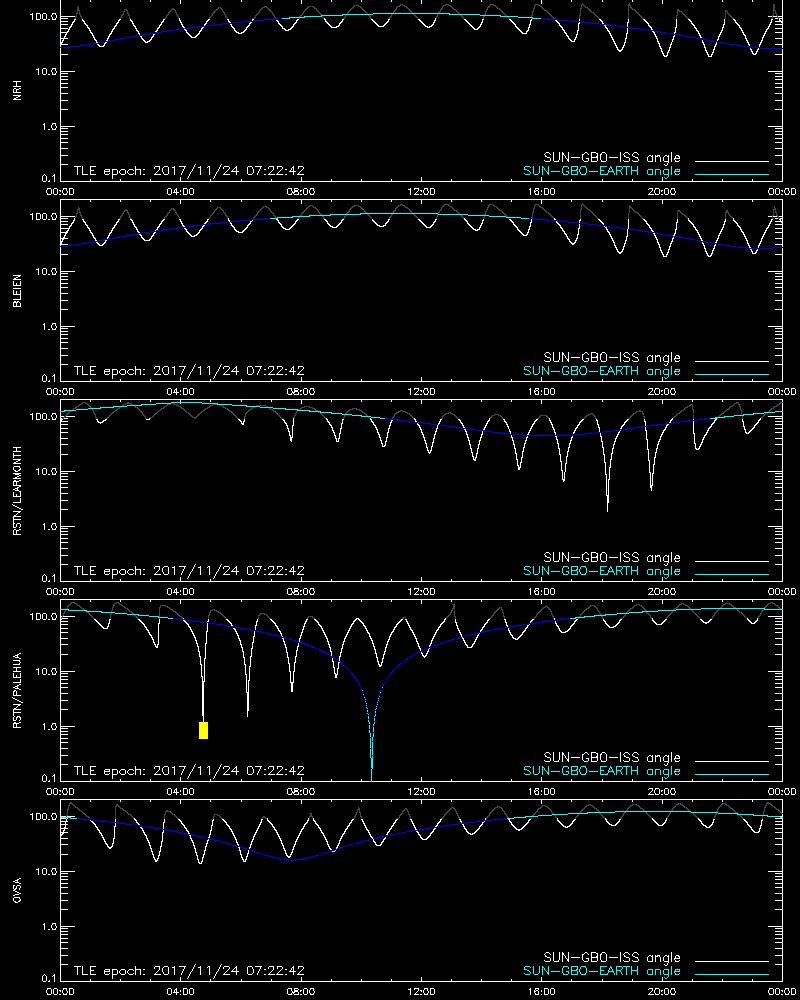
Task: Click the 16:00 time label below the OVSA plot
Action: 541,992
